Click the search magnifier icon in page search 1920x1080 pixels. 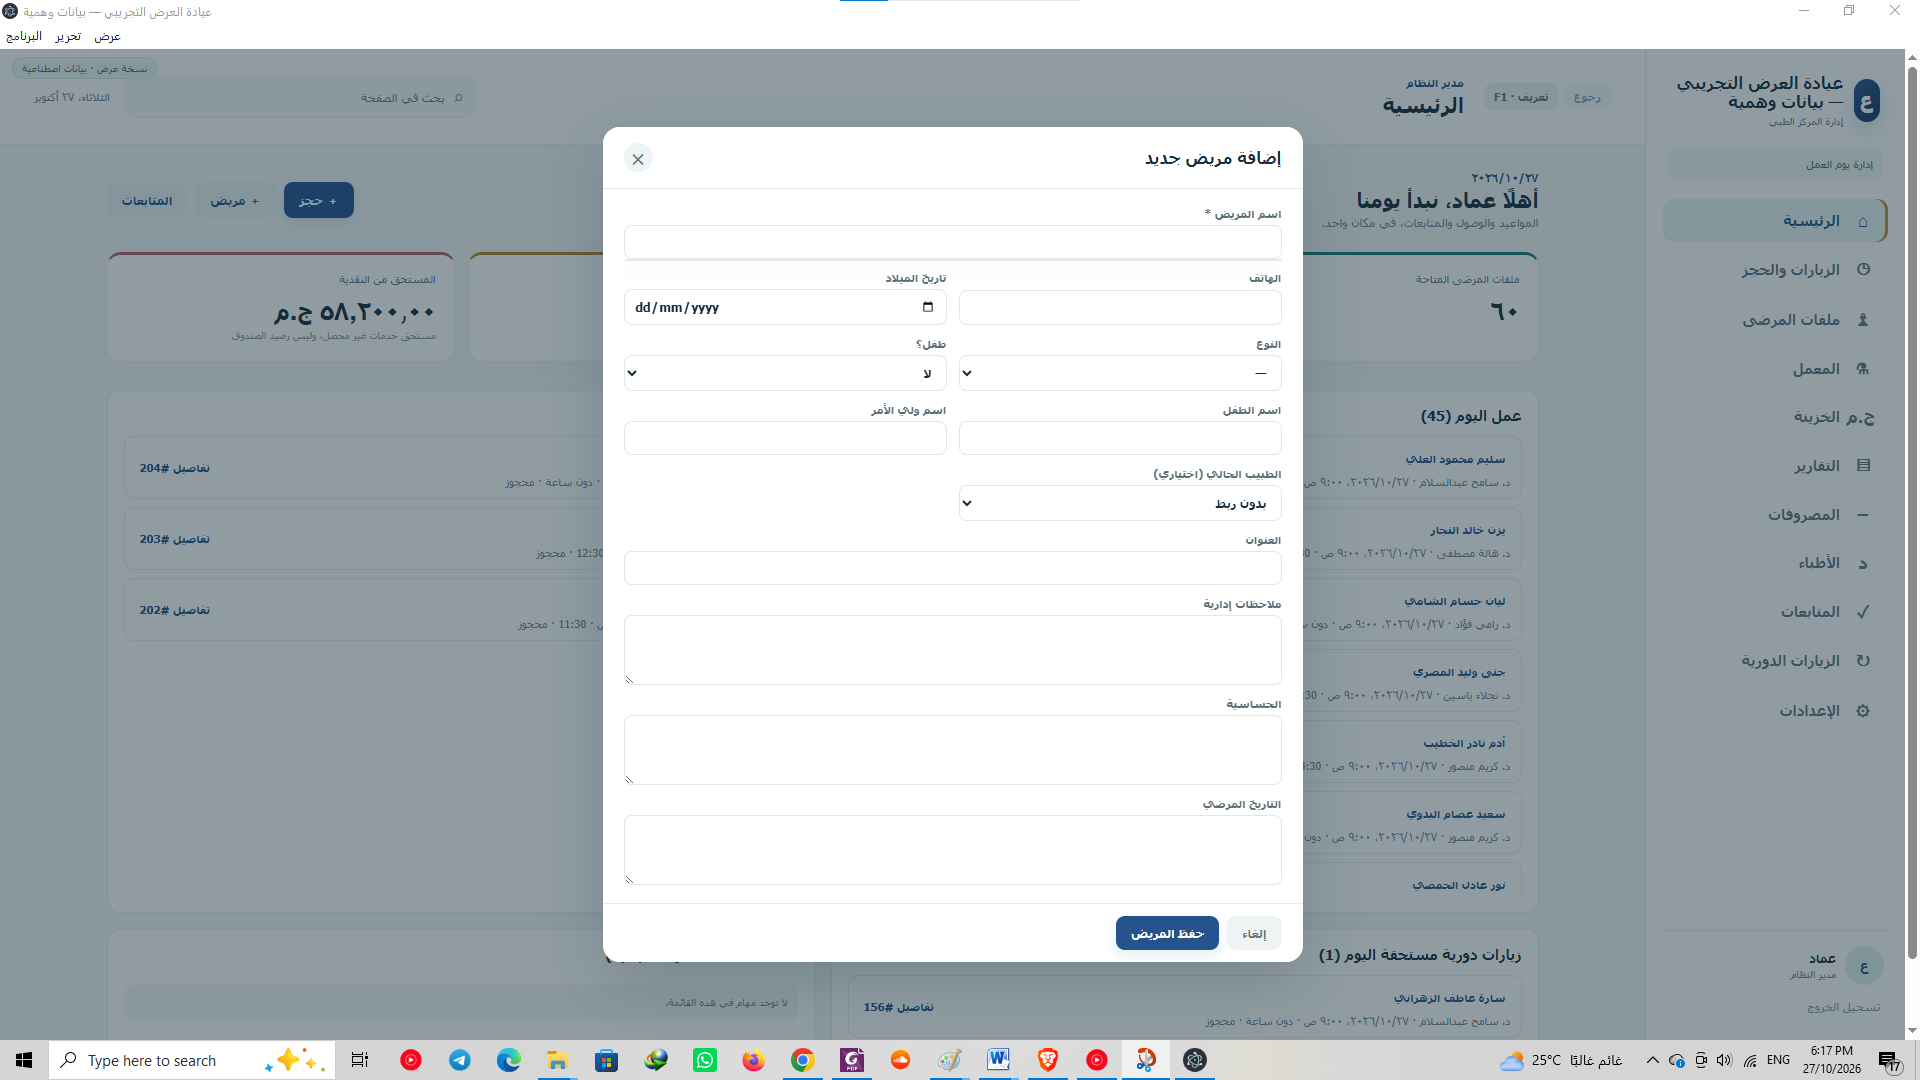(458, 98)
